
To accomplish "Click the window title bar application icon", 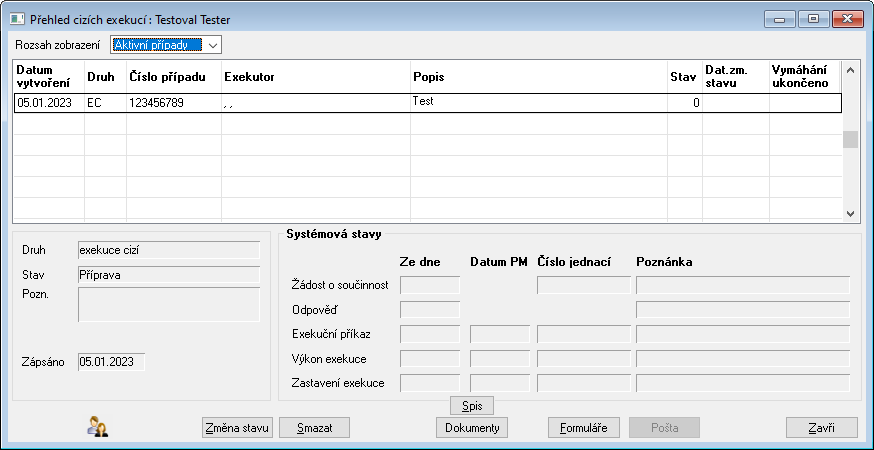I will (x=17, y=20).
